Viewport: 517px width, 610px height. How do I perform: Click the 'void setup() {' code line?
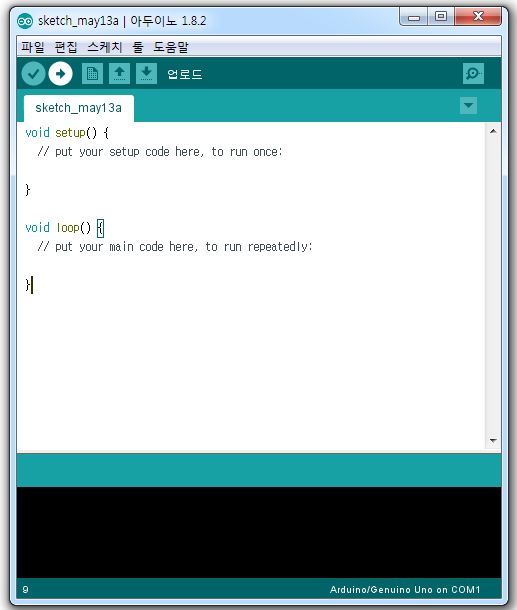click(67, 133)
